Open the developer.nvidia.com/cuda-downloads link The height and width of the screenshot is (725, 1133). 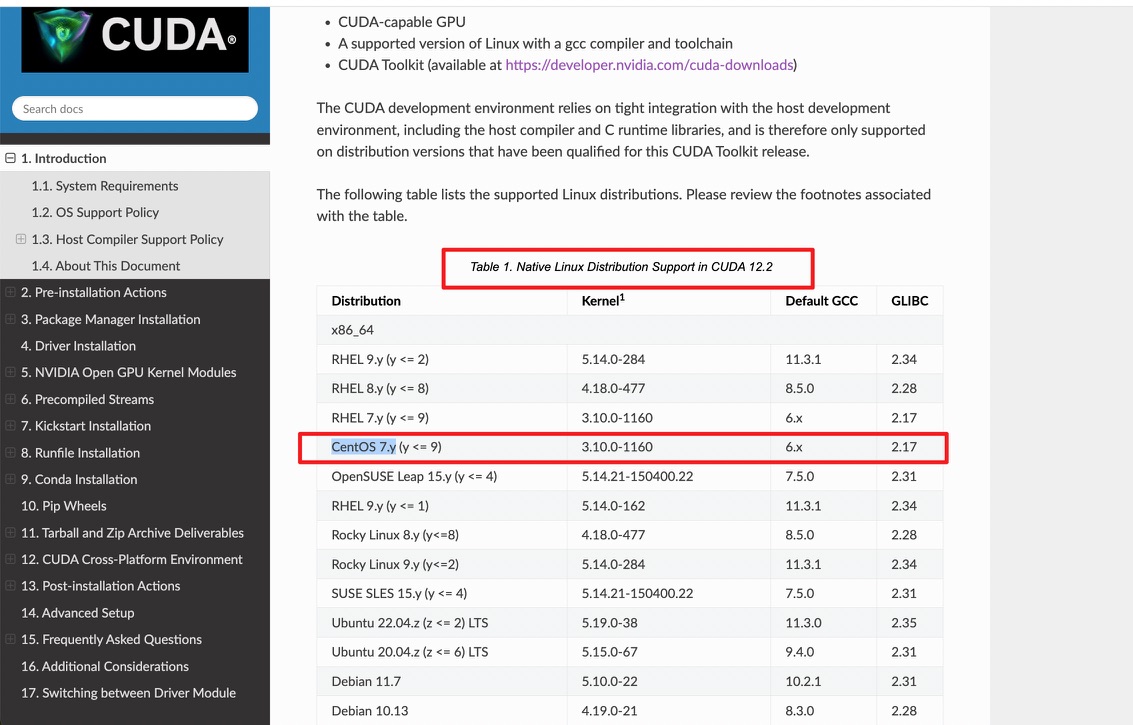[x=649, y=65]
